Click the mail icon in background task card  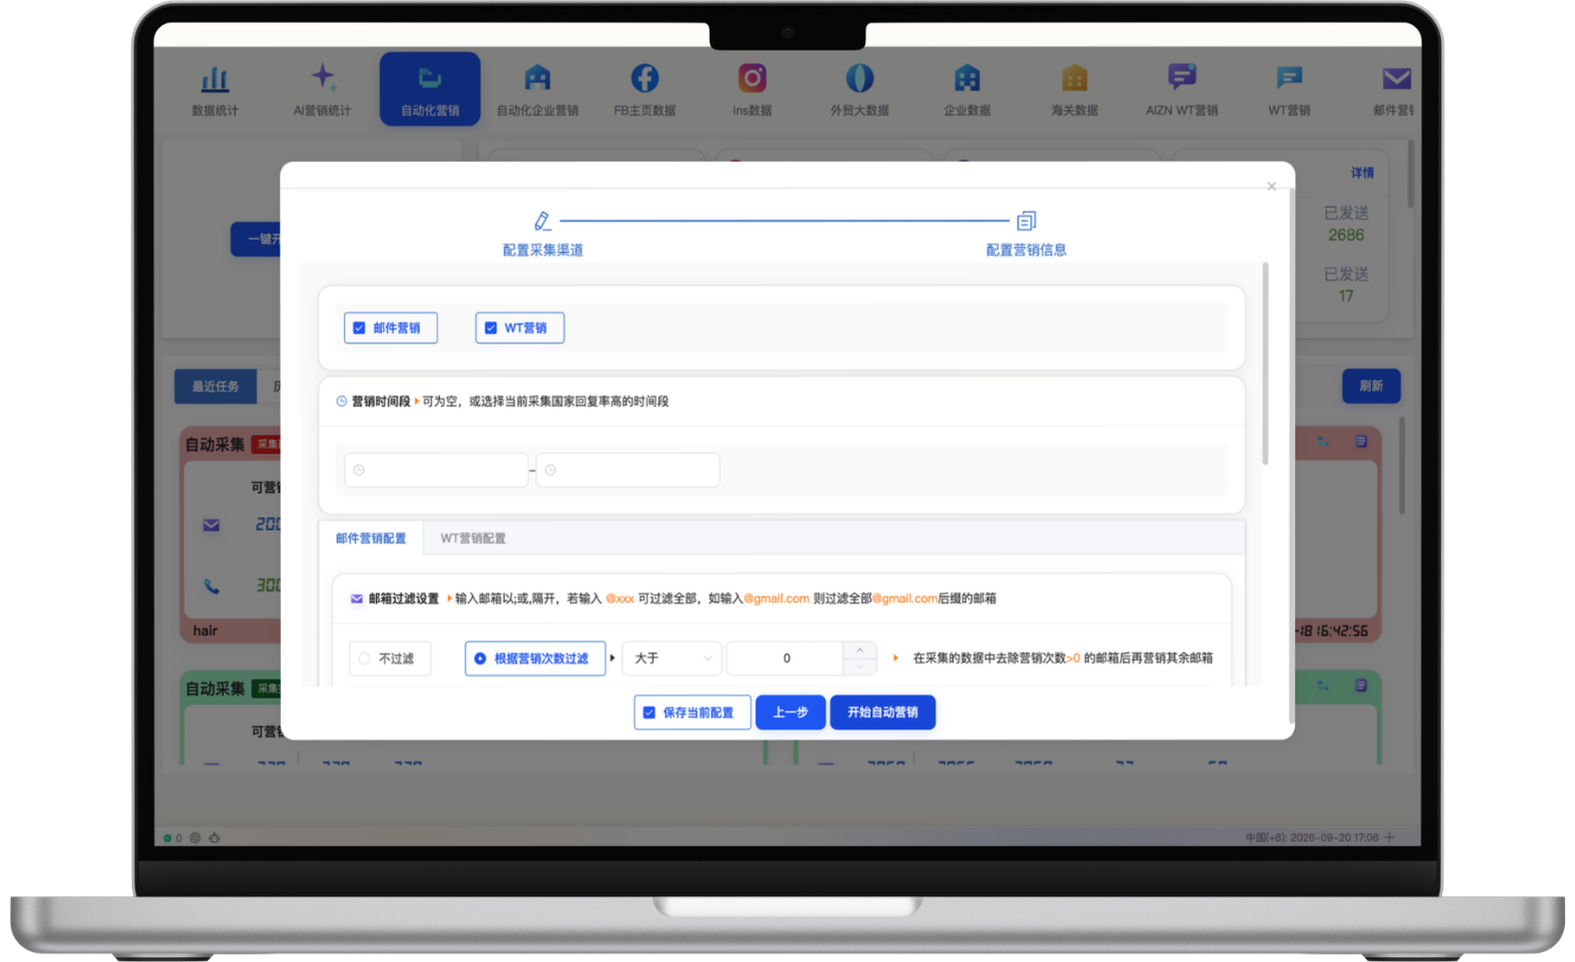[x=211, y=525]
